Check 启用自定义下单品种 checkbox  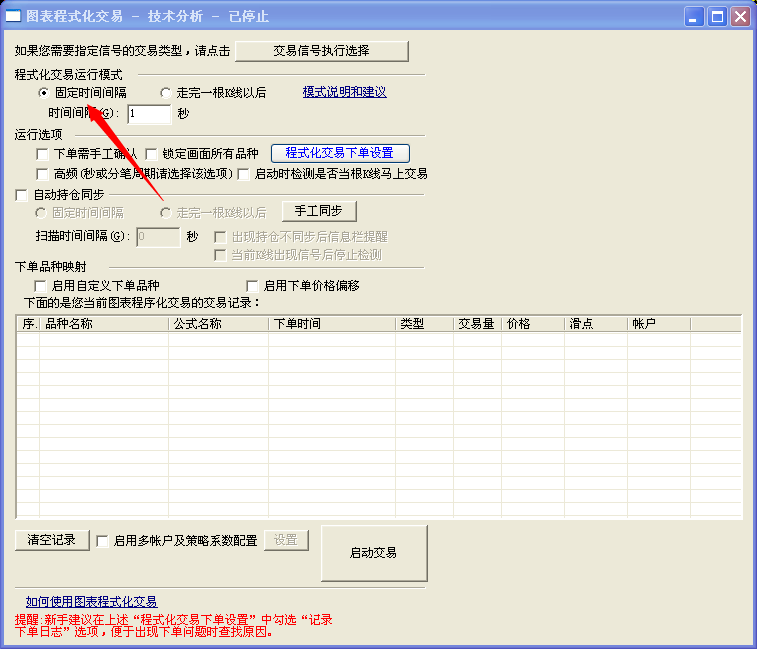click(41, 286)
